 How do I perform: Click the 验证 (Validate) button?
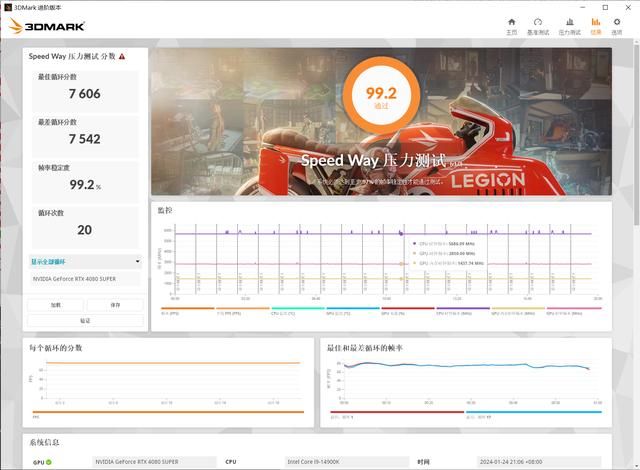[x=85, y=321]
